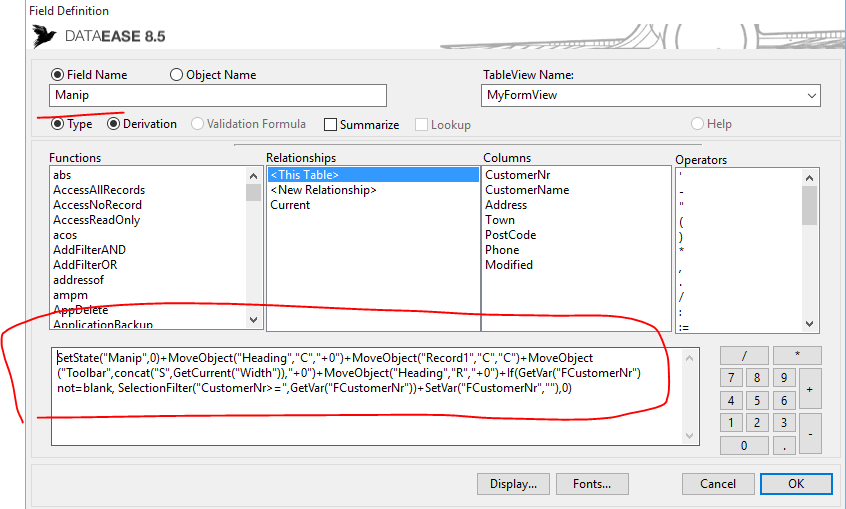This screenshot has height=509, width=846.
Task: Select <This Table> relationship
Action: coord(373,175)
